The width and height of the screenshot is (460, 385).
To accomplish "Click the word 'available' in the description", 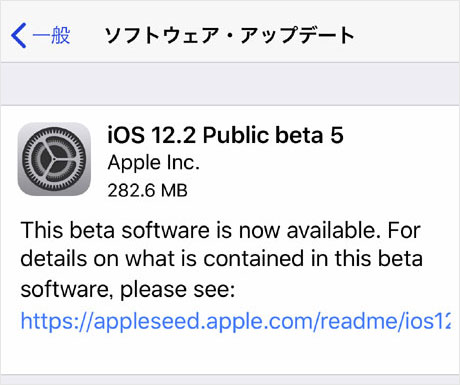I will click(333, 230).
